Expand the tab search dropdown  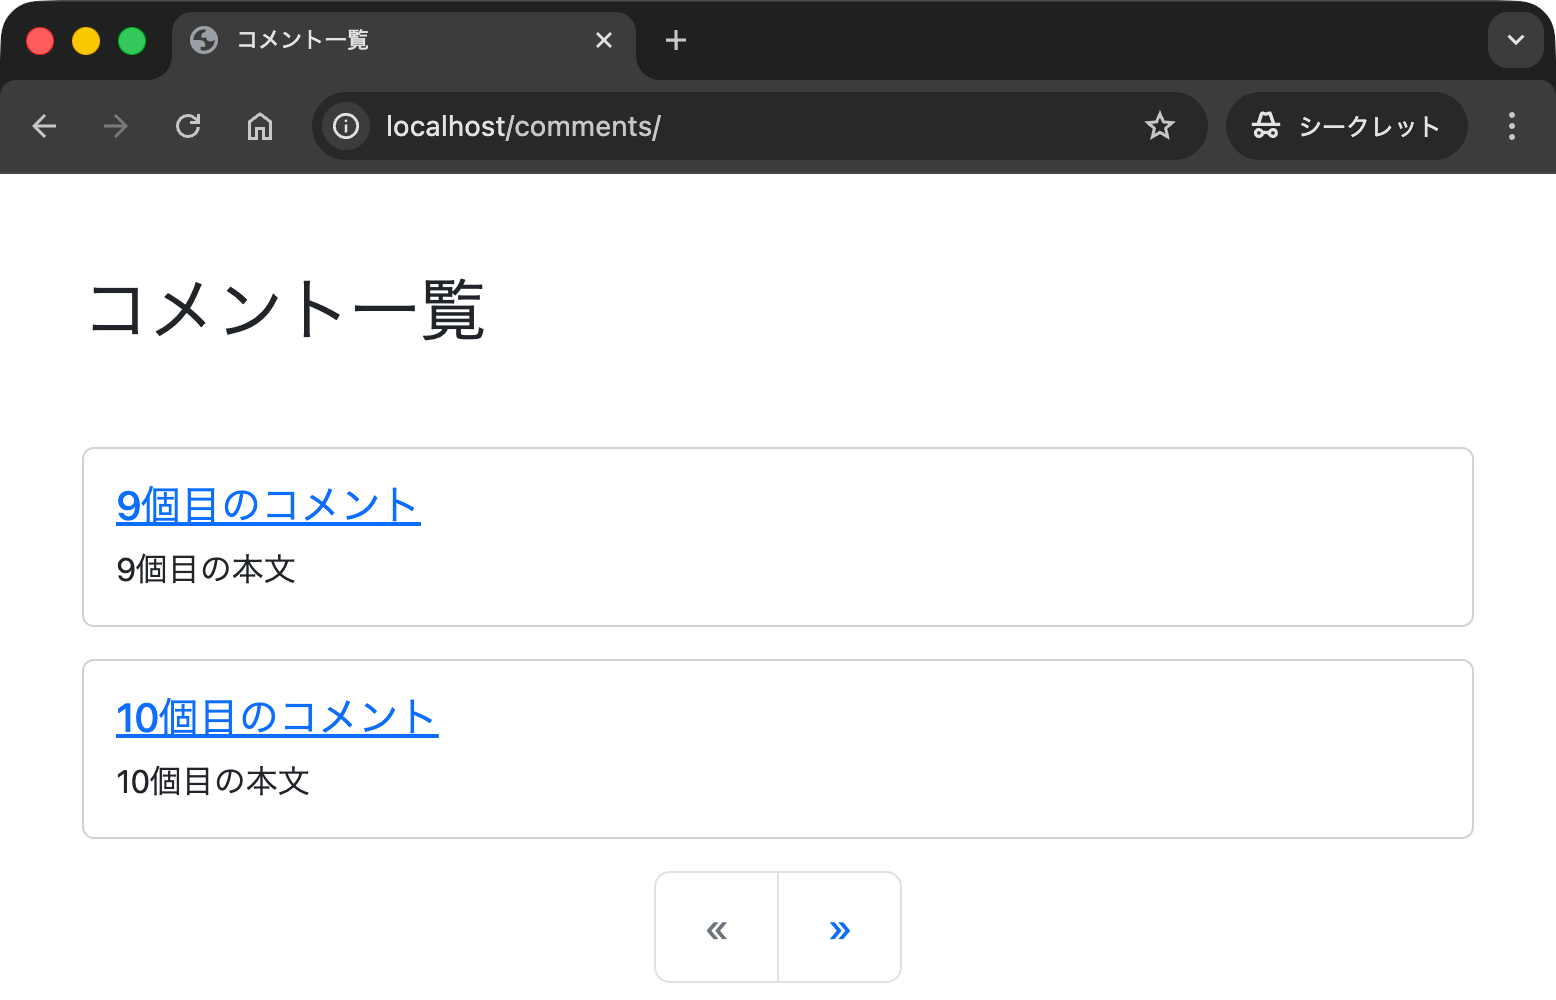pos(1515,40)
